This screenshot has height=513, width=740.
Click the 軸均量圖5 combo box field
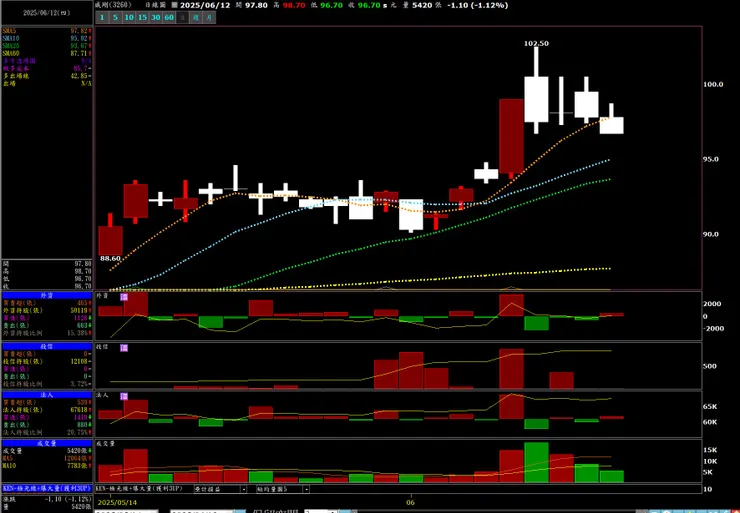point(283,489)
